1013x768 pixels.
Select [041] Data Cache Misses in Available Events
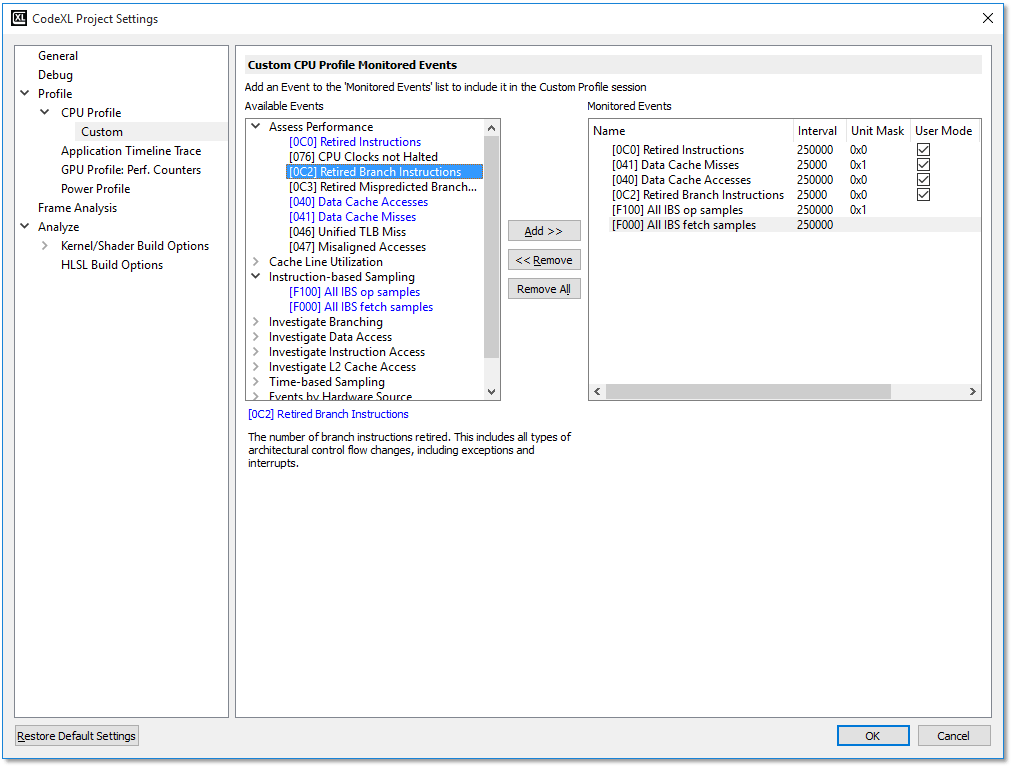point(352,216)
